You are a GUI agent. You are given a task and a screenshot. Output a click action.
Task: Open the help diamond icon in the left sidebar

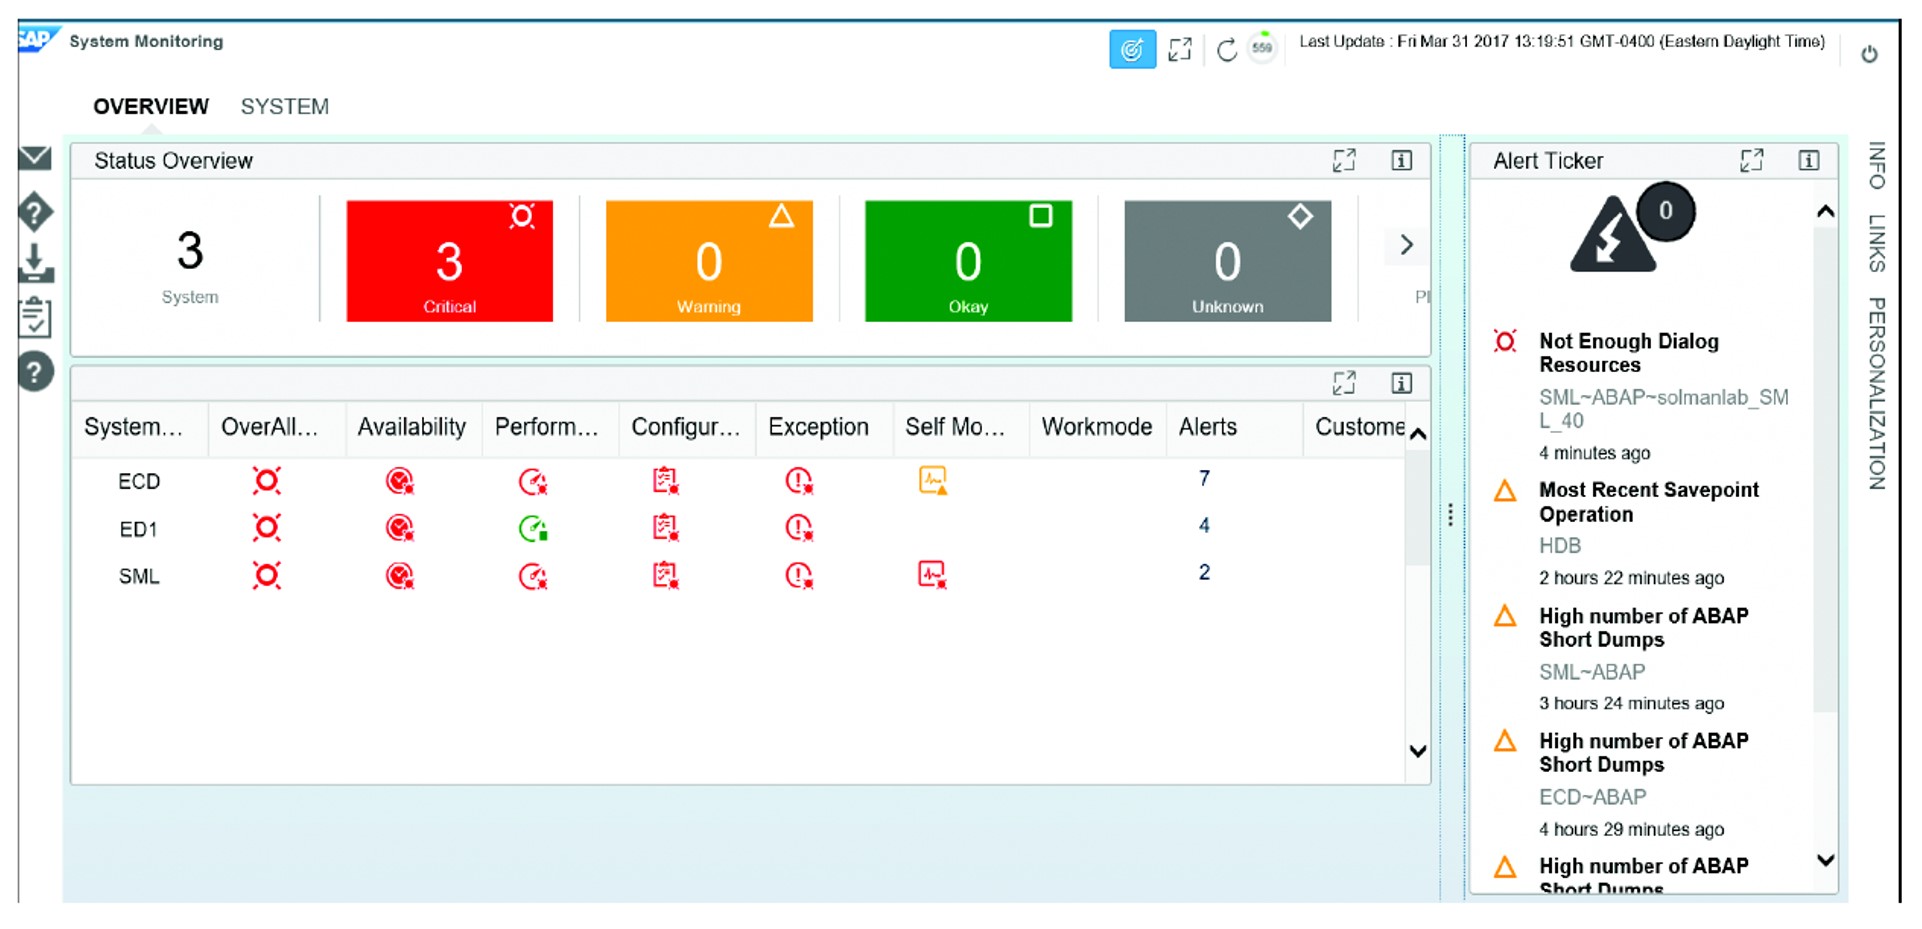(x=34, y=212)
